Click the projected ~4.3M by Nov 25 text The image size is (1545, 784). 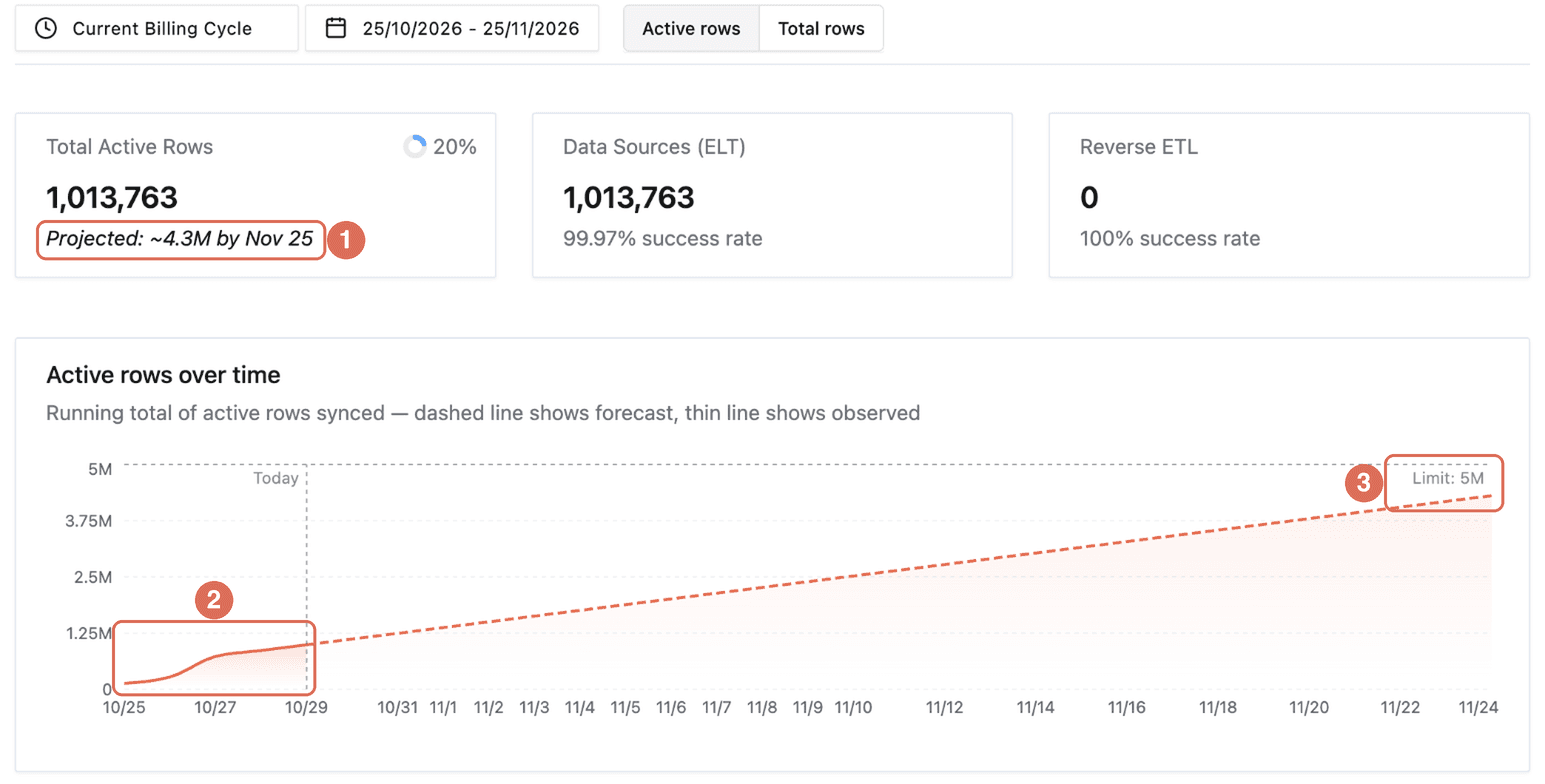pyautogui.click(x=180, y=239)
